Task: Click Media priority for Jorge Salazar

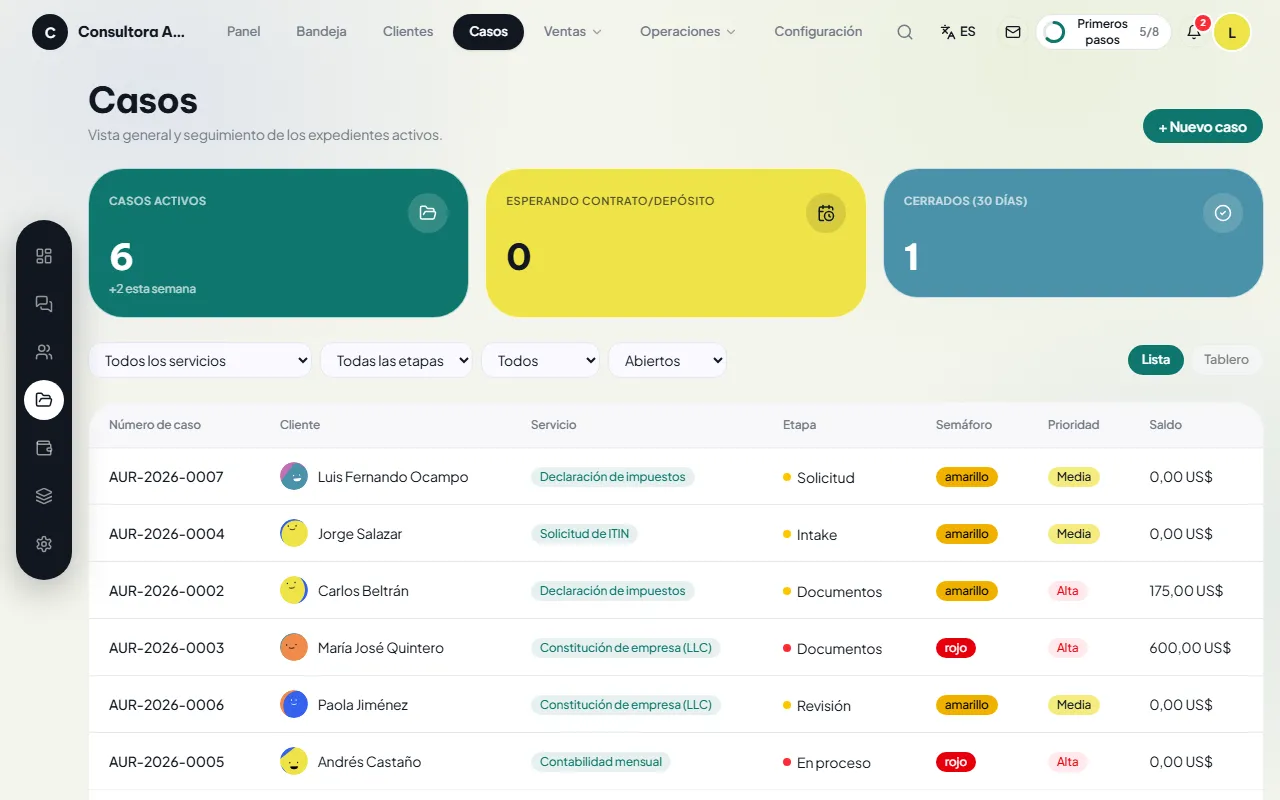Action: click(1074, 534)
